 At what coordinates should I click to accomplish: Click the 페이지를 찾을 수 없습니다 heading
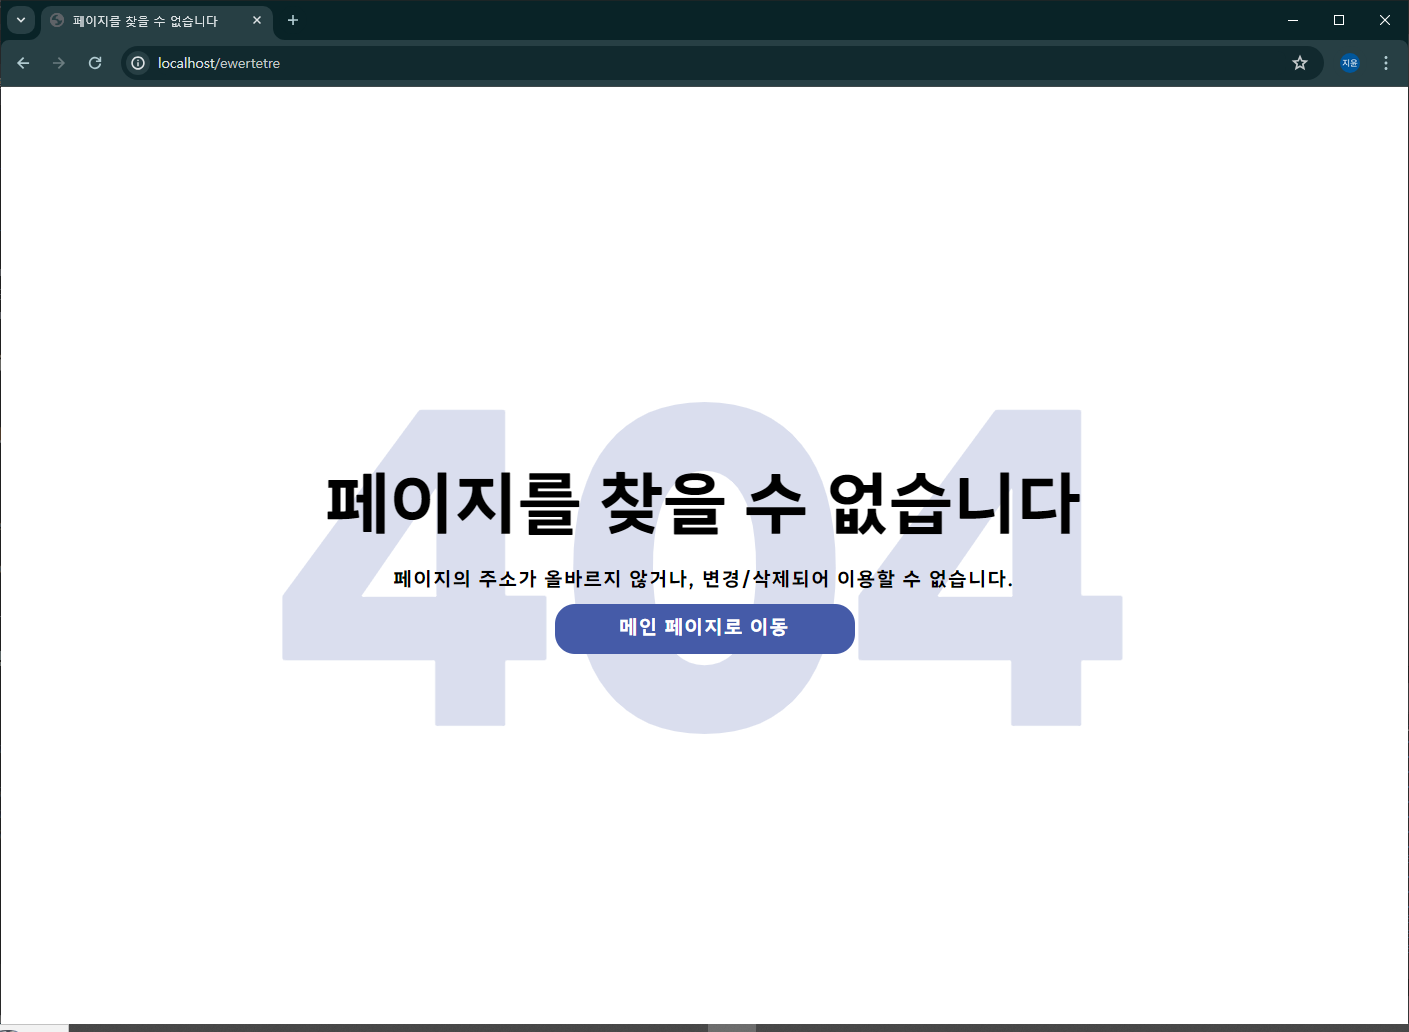[704, 504]
